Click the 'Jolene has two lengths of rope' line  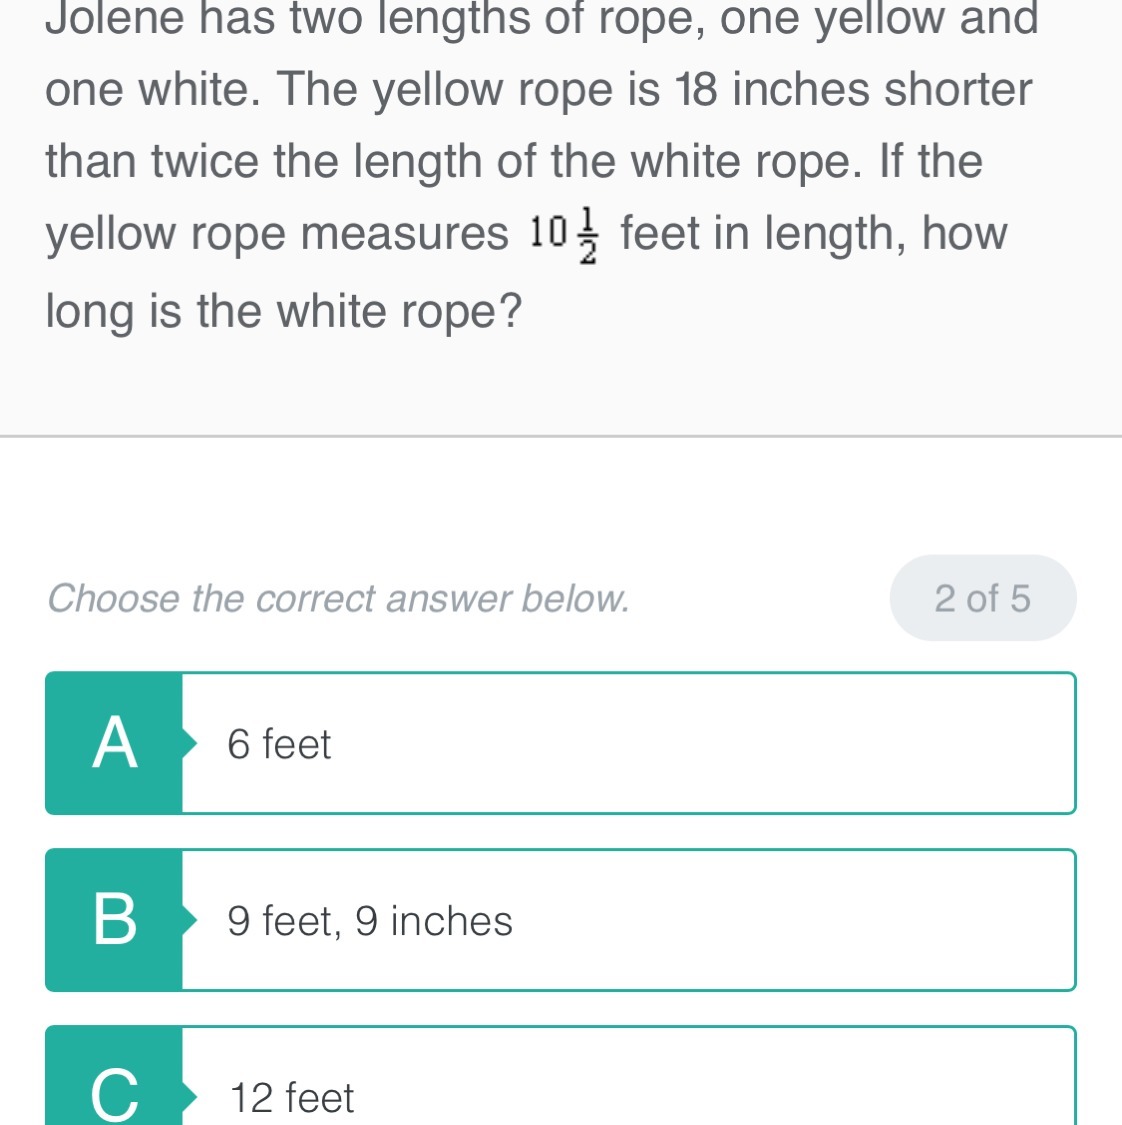tap(541, 18)
